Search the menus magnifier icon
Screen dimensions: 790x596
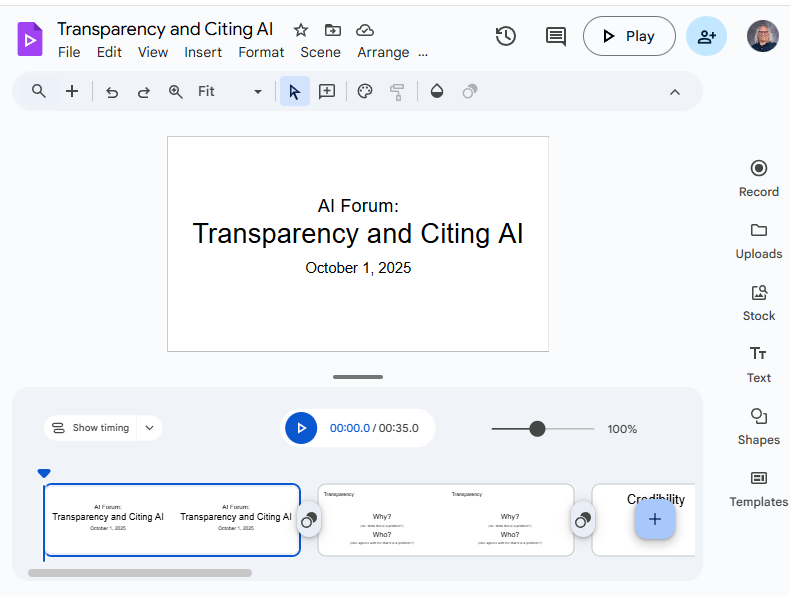click(39, 91)
